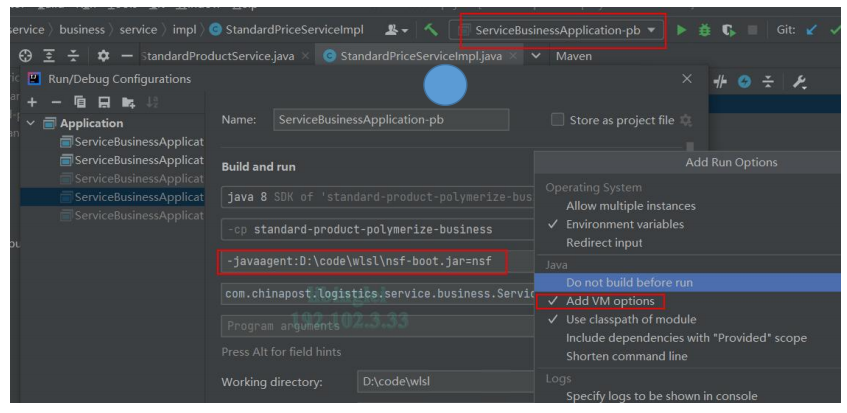
Task: Click the Copy Configuration icon
Action: [x=80, y=102]
